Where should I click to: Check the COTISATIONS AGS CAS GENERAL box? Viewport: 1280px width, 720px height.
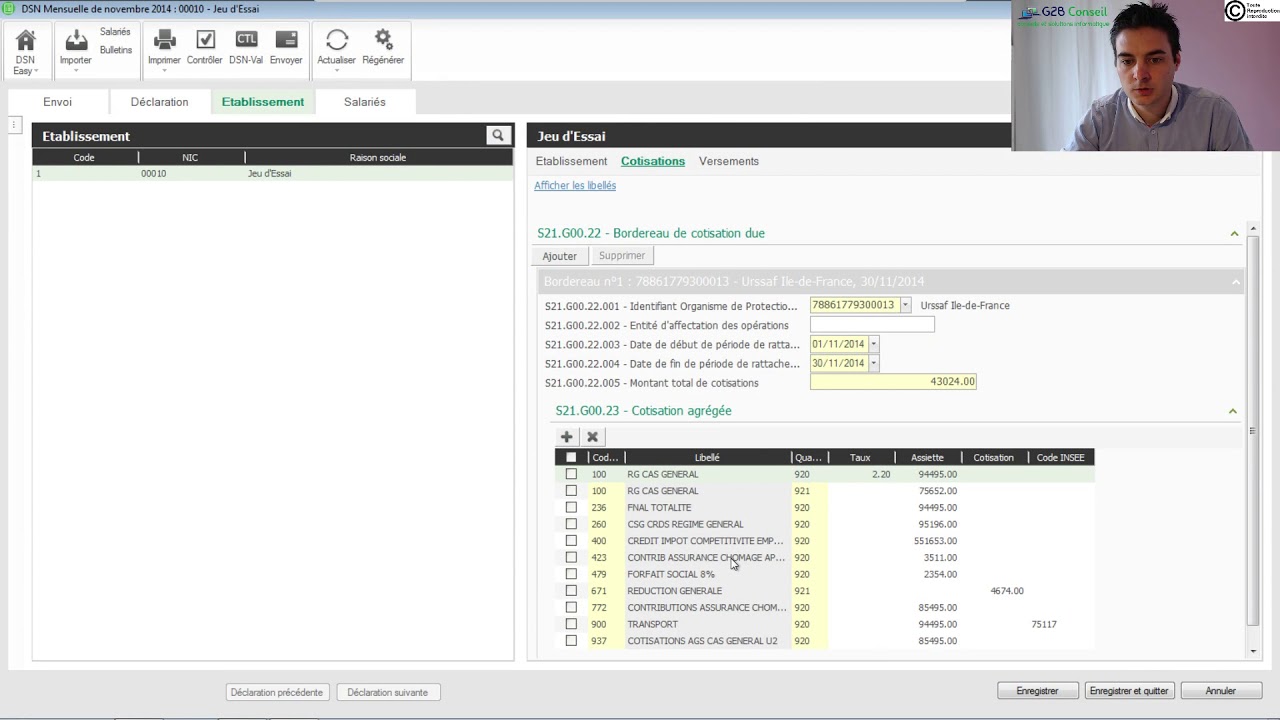click(571, 641)
